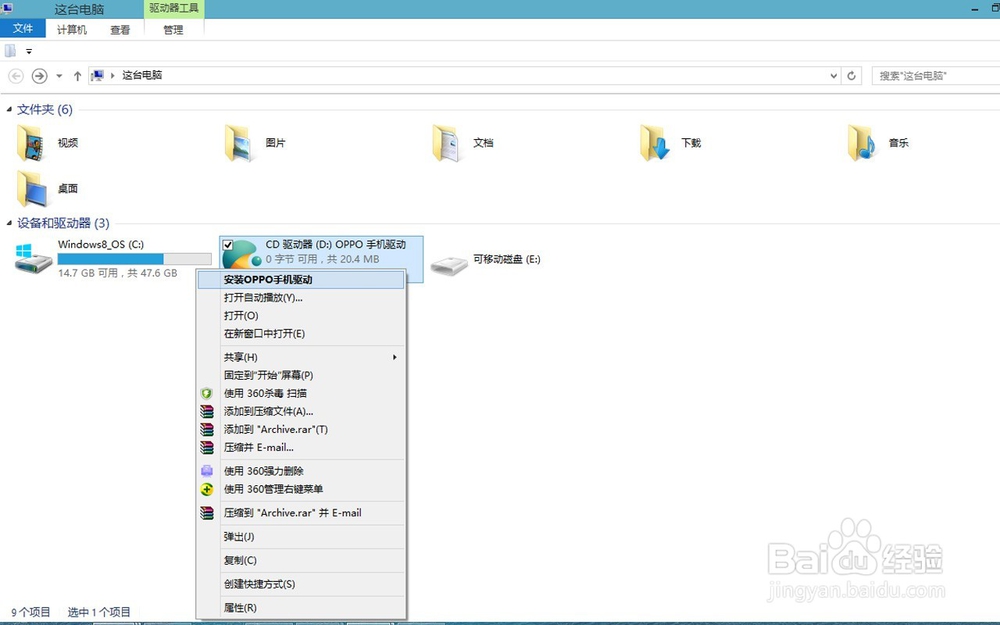This screenshot has height=625, width=1000.
Task: Choose 添加到 "Archive.rar"(T) menu entry
Action: pyautogui.click(x=301, y=429)
